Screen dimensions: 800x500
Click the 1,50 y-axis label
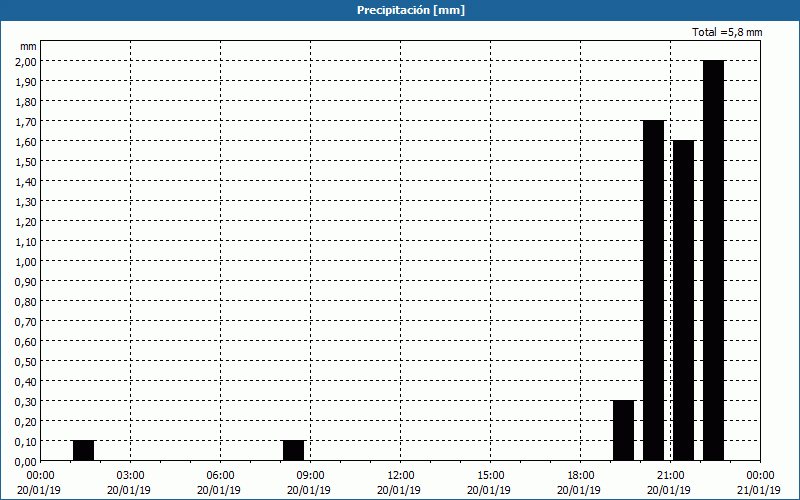click(x=28, y=161)
